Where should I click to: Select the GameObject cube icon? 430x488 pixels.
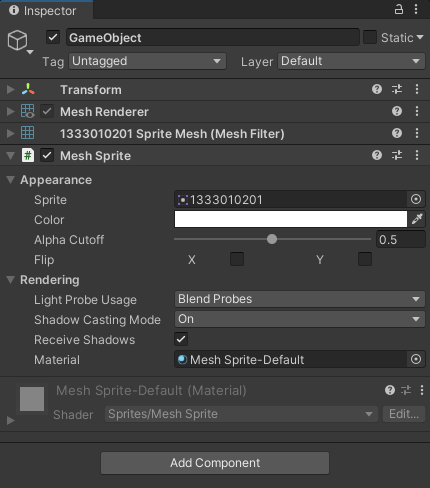coord(17,40)
